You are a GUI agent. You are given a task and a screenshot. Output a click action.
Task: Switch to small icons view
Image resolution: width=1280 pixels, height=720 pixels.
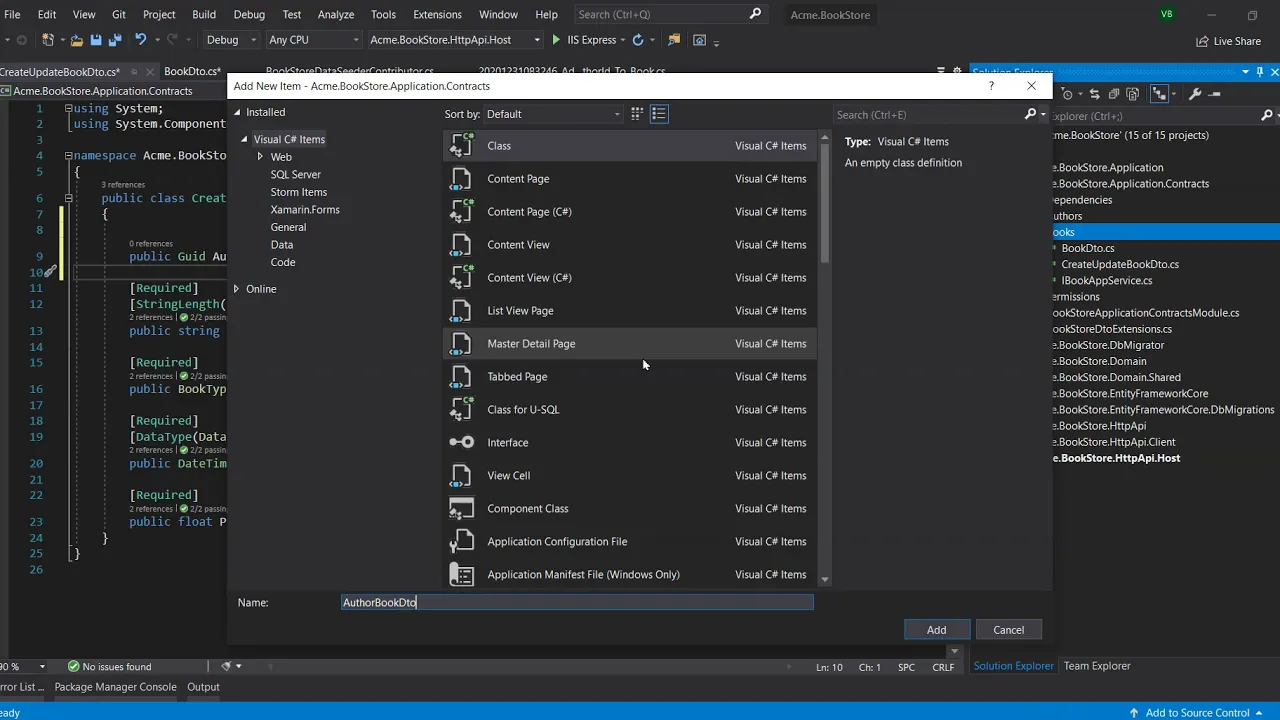(x=636, y=114)
